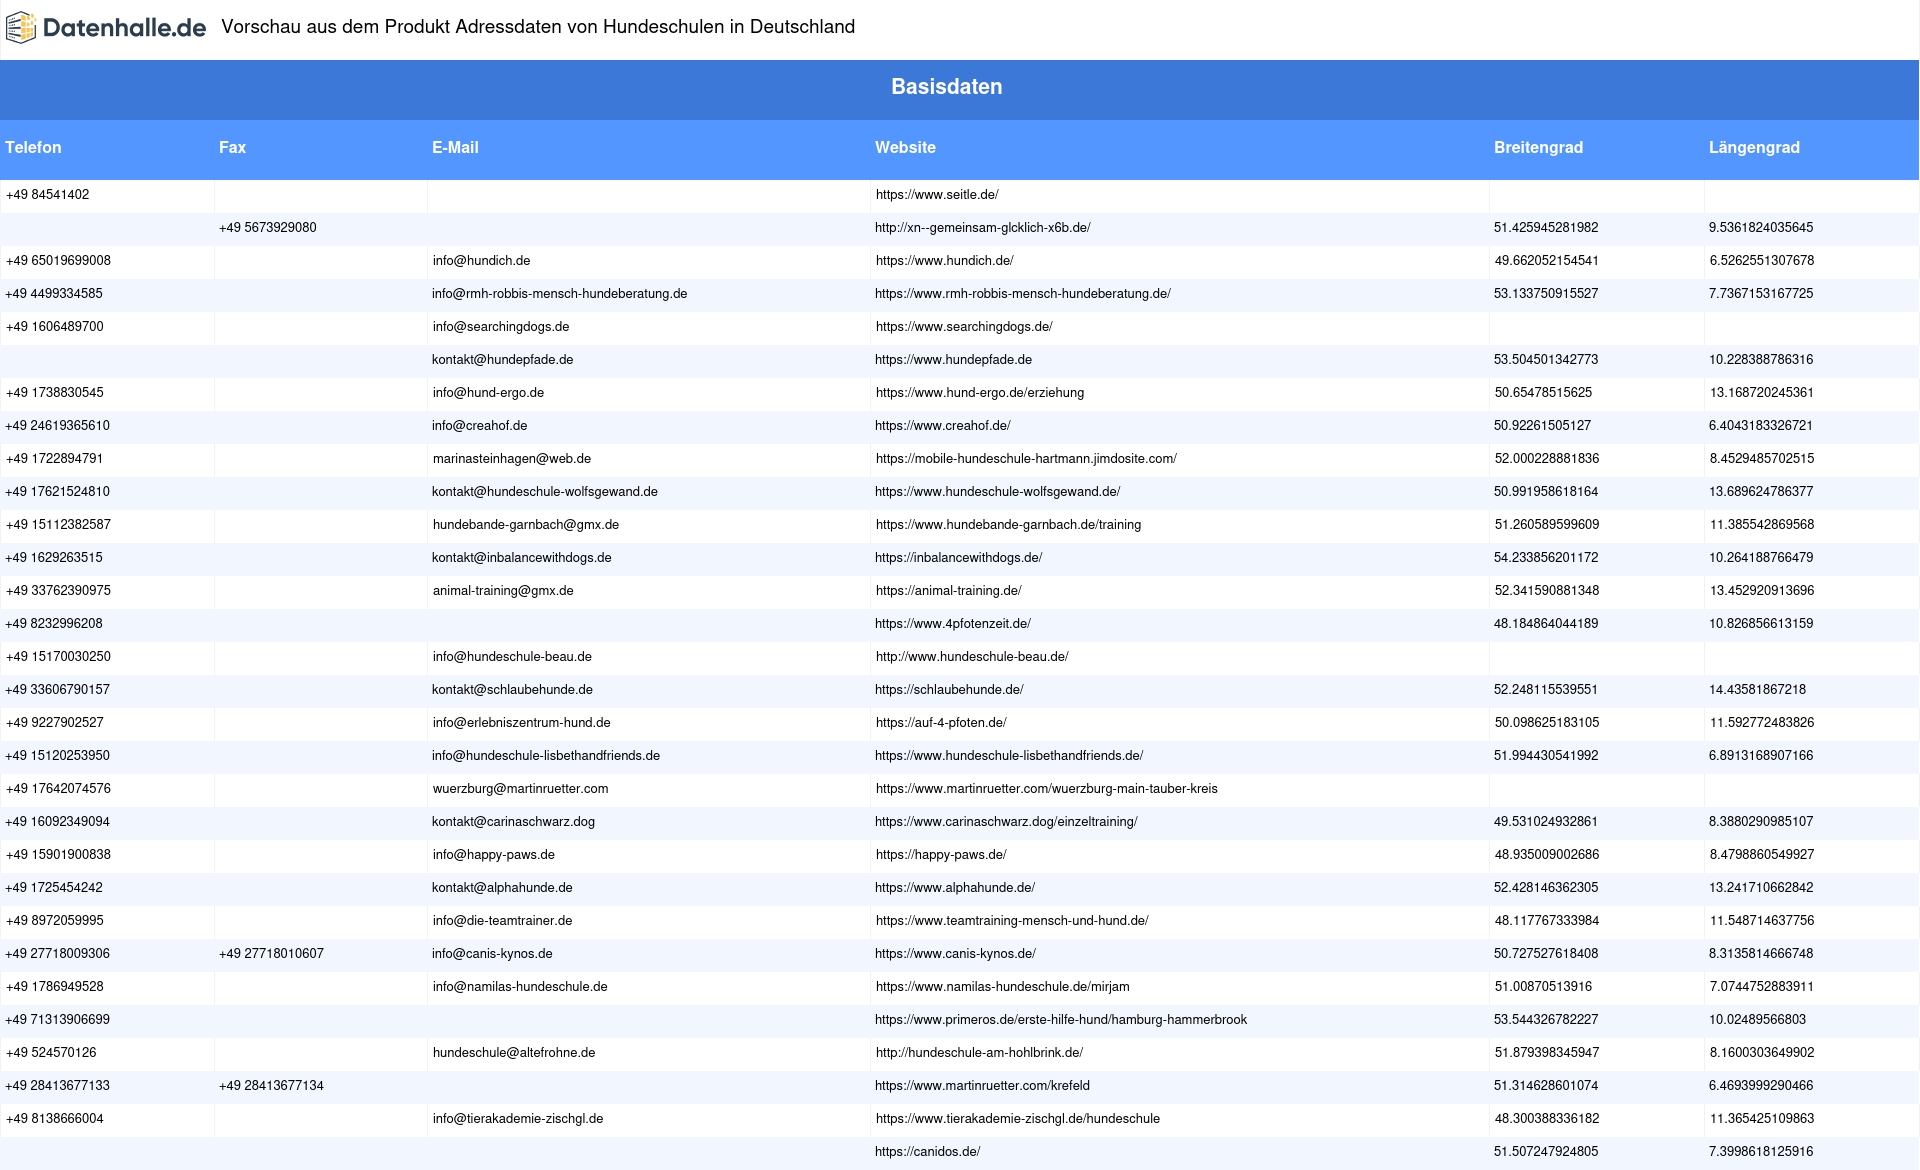Select email info@tierakademie-zischgl.de

(x=518, y=1119)
